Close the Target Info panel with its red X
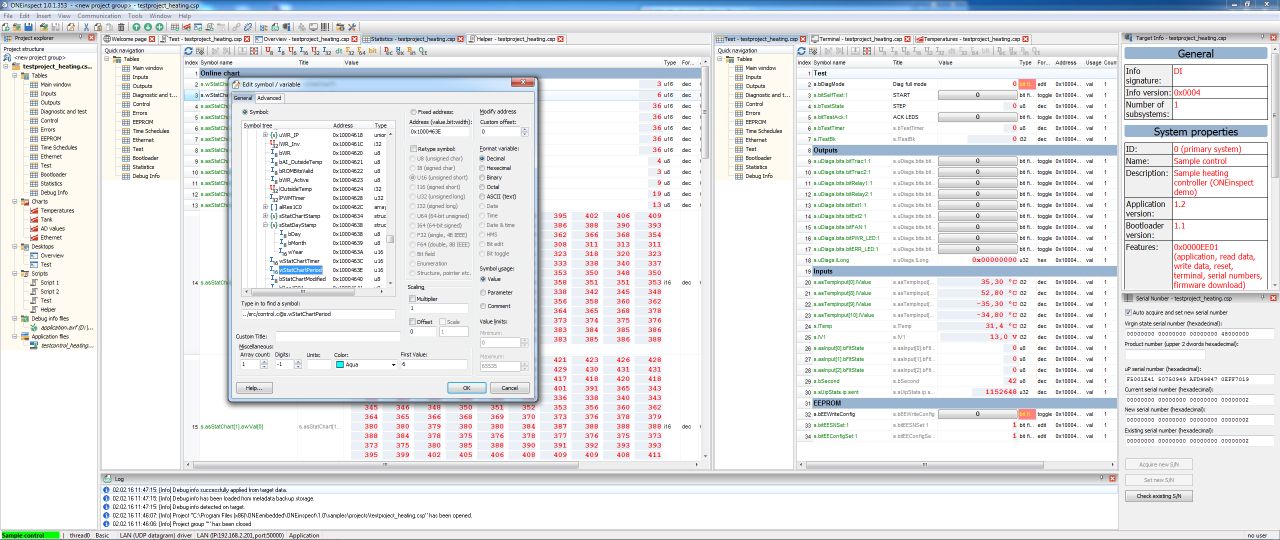Viewport: 1280px width, 540px height. [x=1274, y=37]
